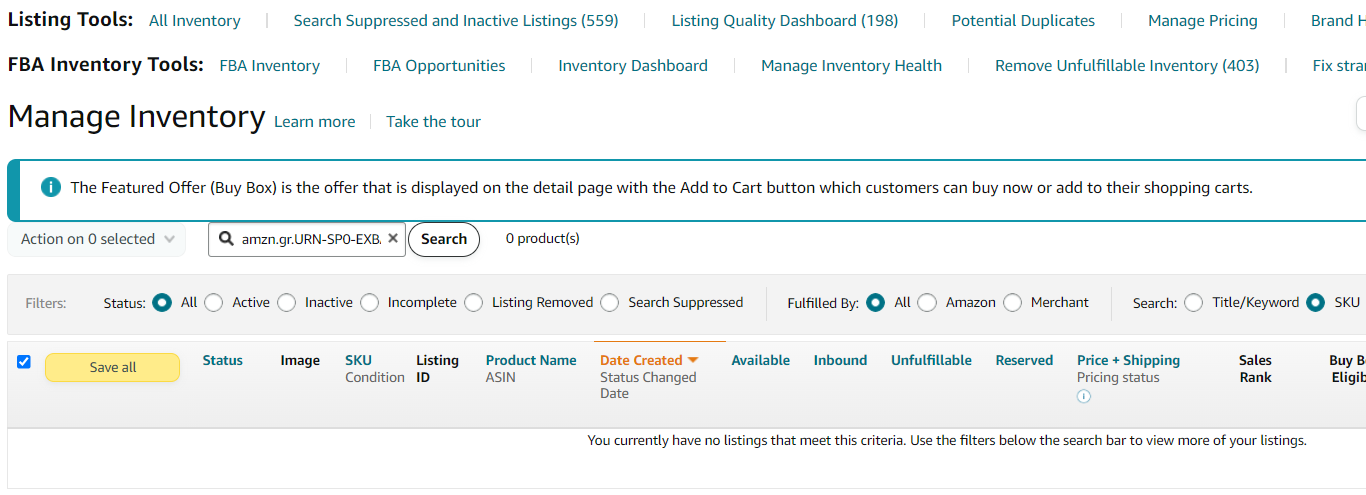Click the Search button
Screen dimensions: 1366x495
[x=444, y=239]
